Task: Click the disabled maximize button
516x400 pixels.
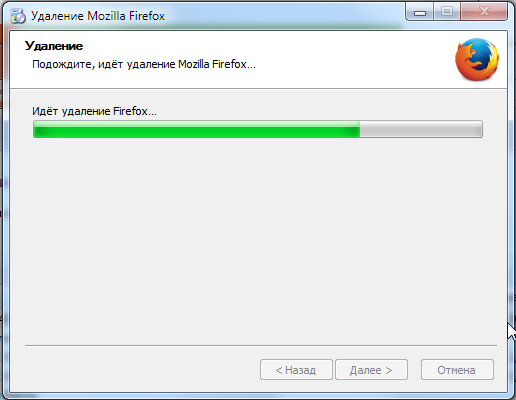Action: (447, 12)
